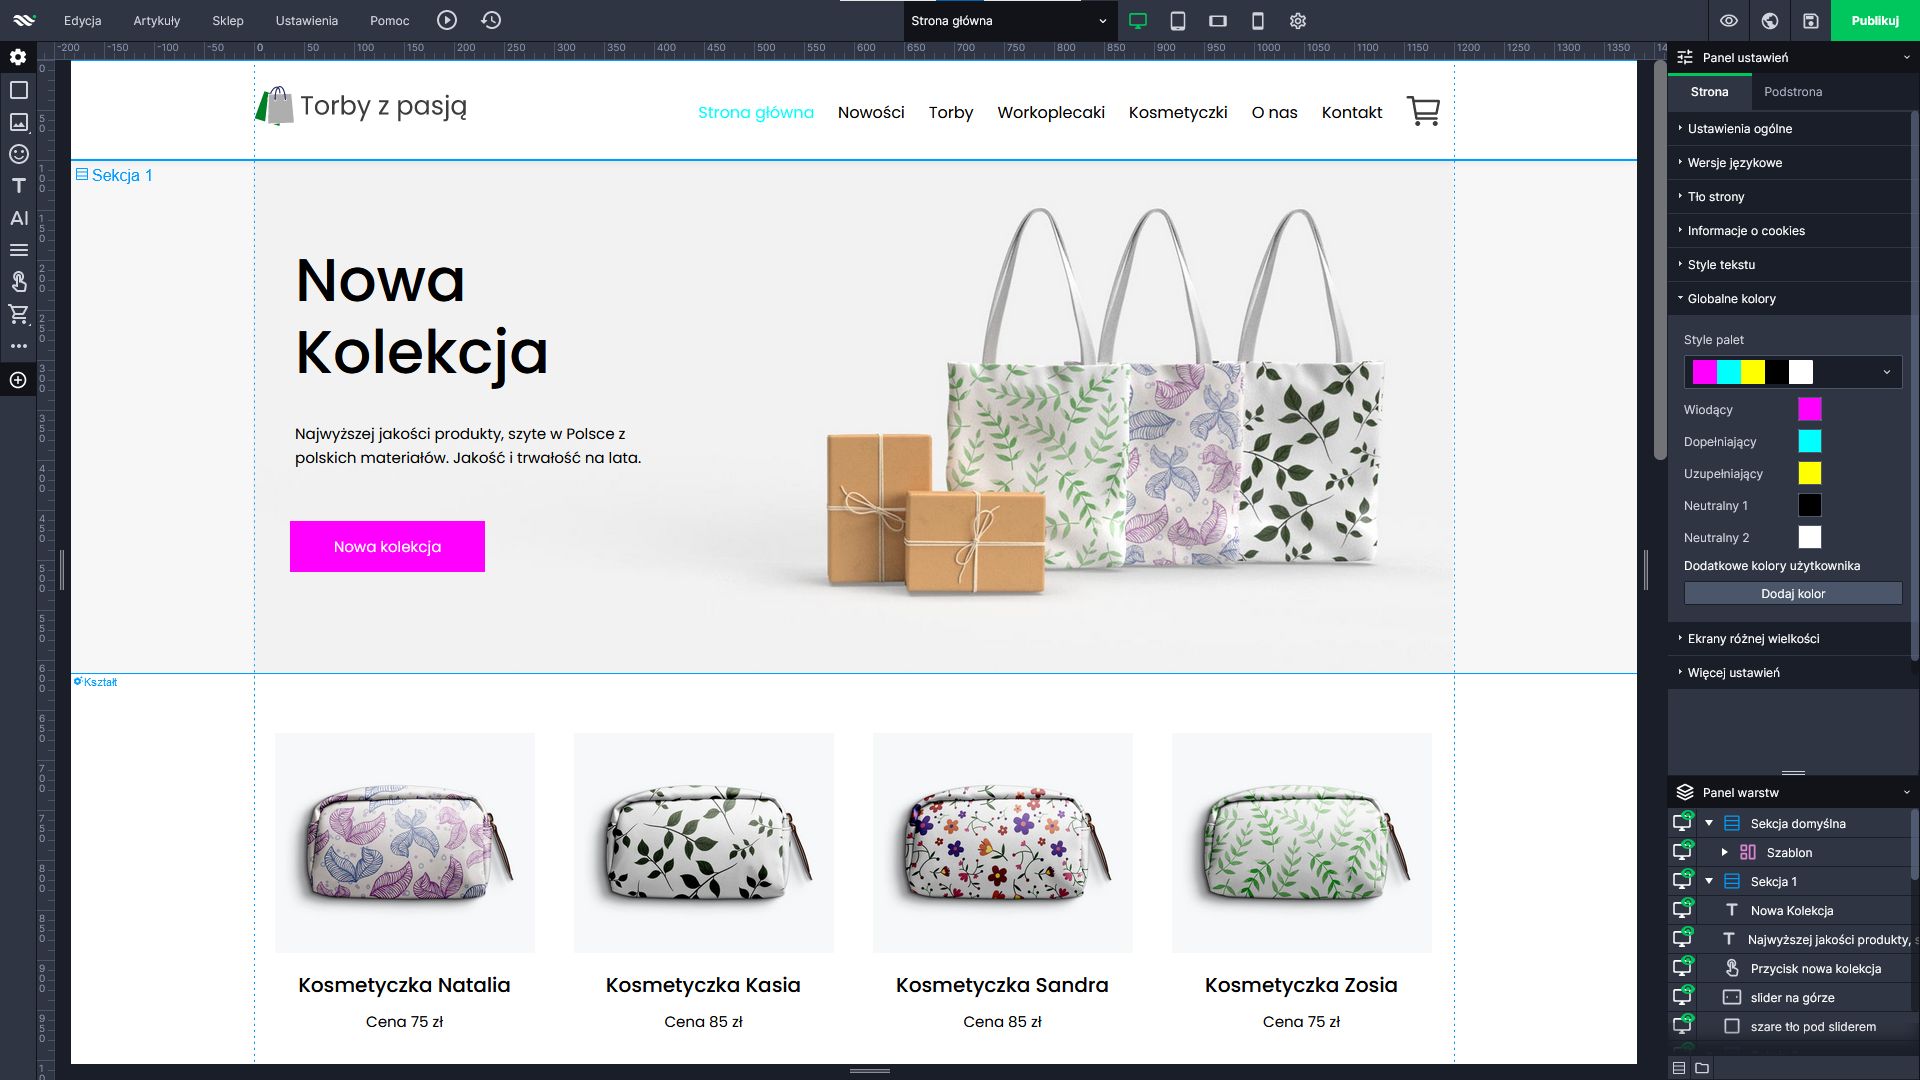Click the Dodaj kolor button
This screenshot has height=1080, width=1920.
(1793, 593)
